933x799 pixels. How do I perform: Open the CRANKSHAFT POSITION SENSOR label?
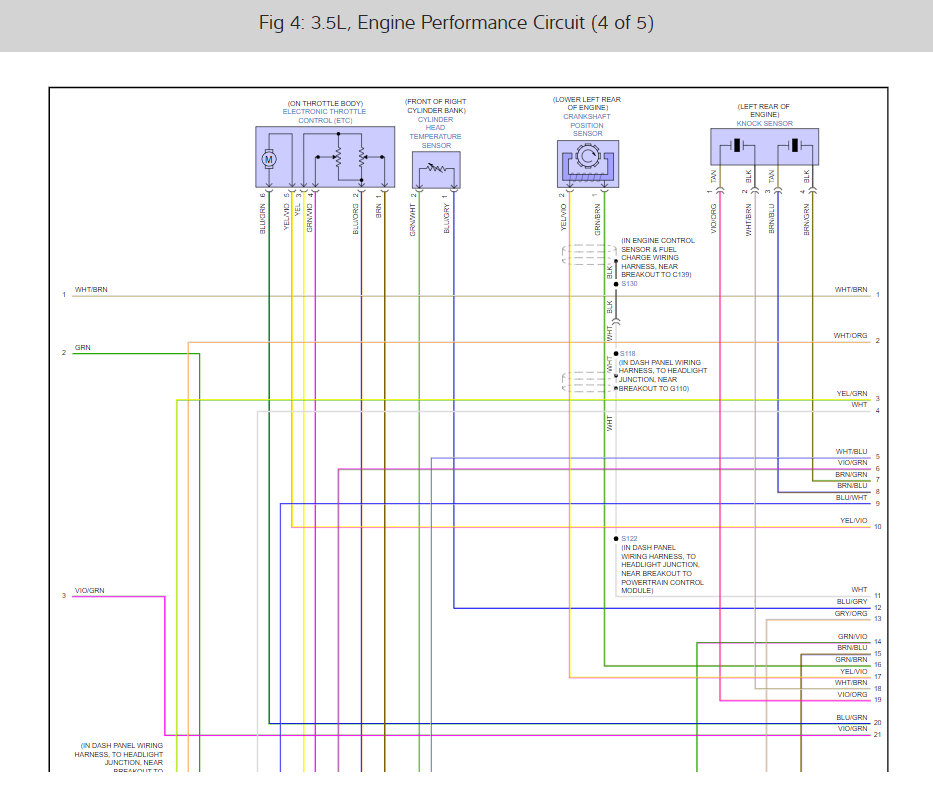(x=587, y=125)
